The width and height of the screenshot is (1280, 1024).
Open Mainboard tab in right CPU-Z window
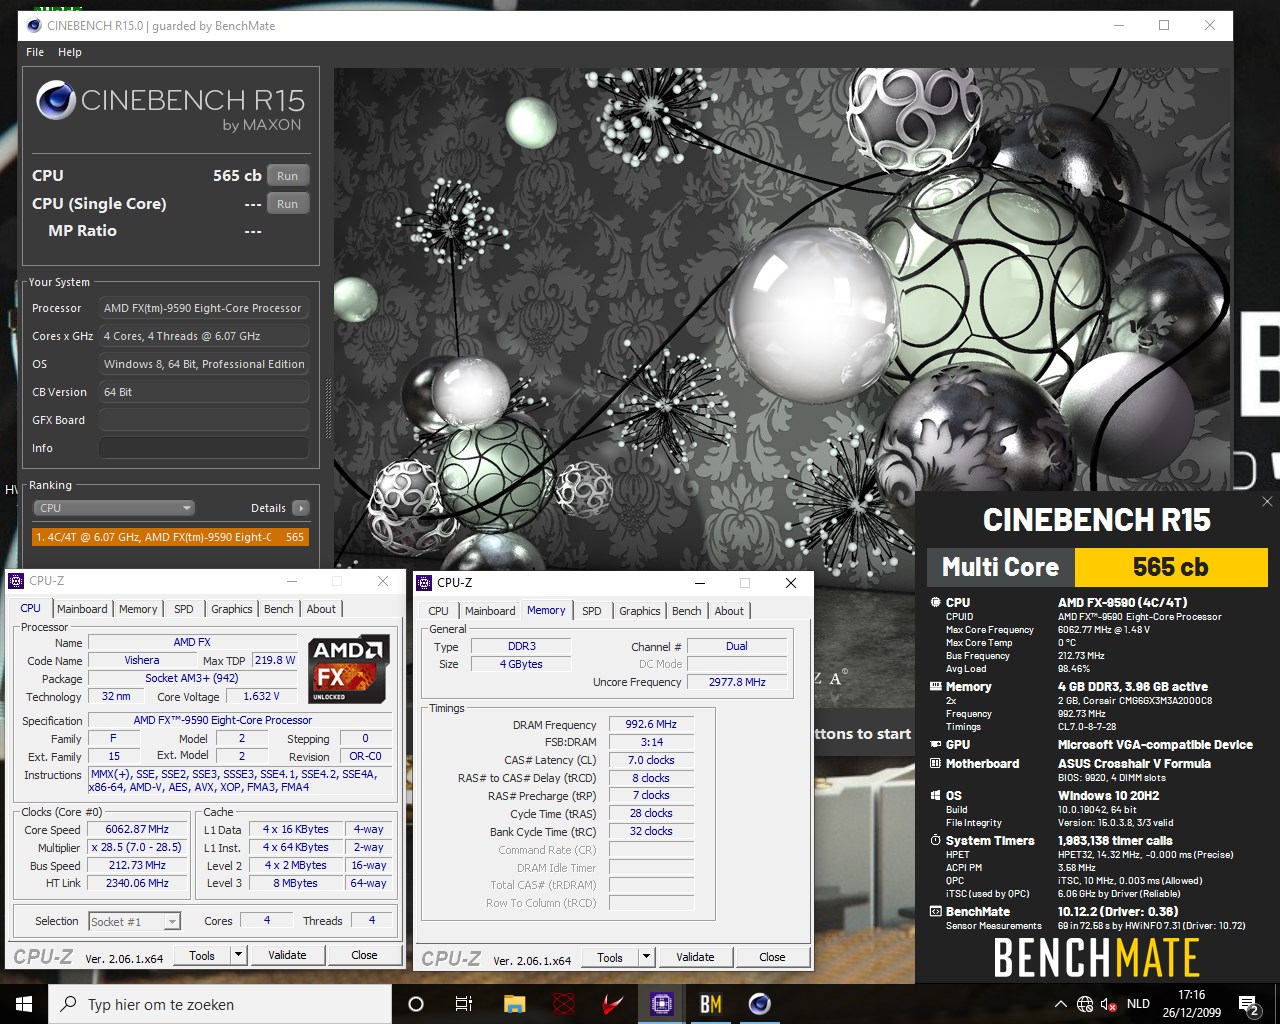[490, 611]
